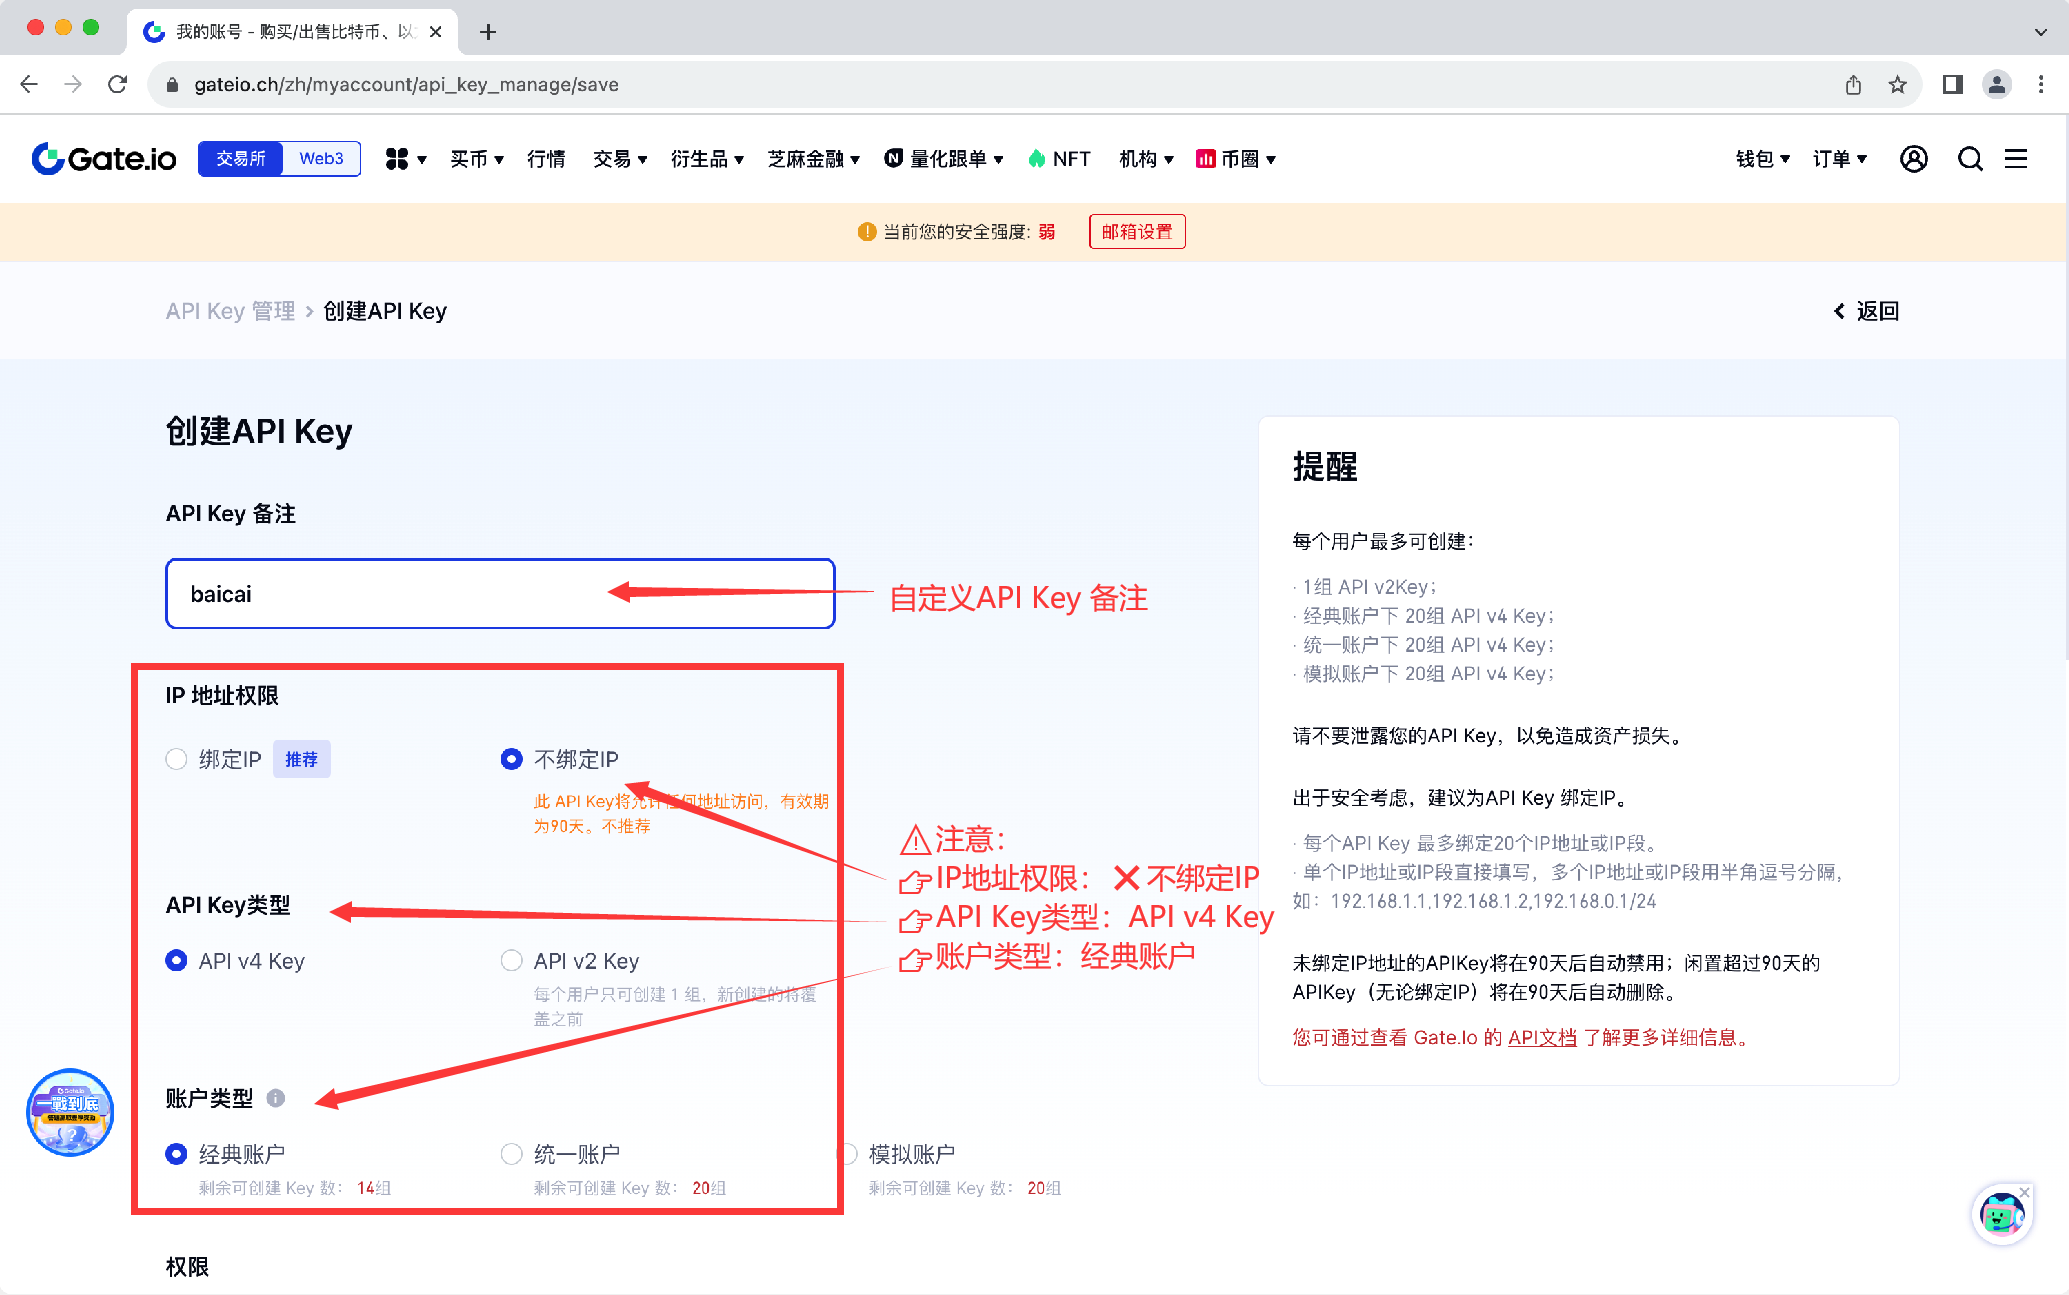Image resolution: width=2069 pixels, height=1295 pixels.
Task: Select the 绑定IP radio option
Action: tap(176, 759)
